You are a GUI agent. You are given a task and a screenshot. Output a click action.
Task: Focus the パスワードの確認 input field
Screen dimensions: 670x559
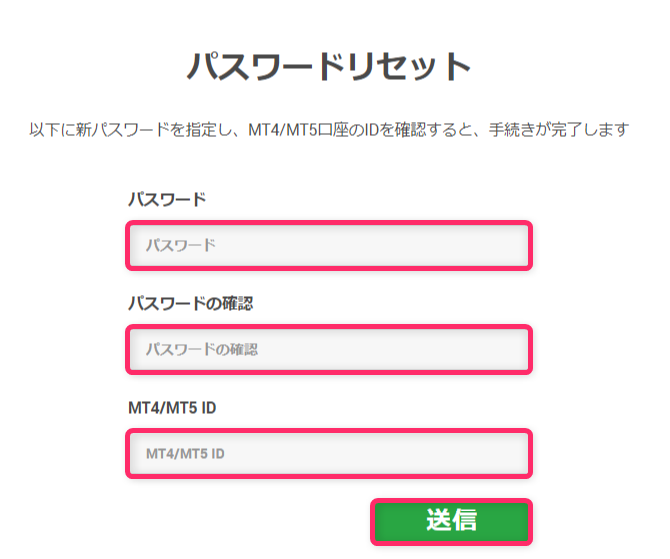[x=329, y=349]
